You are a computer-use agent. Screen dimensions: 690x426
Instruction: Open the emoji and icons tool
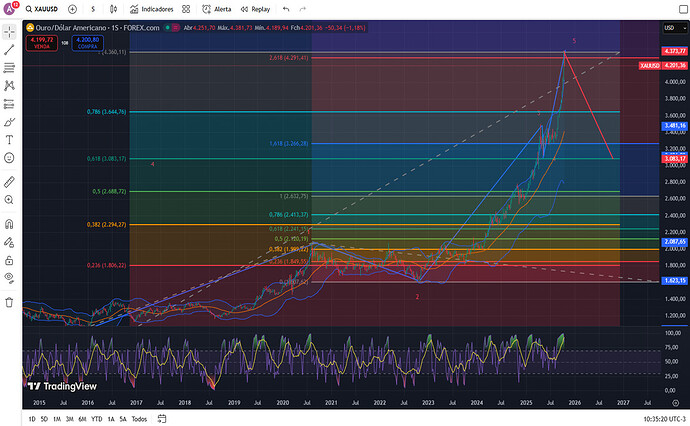(9, 158)
